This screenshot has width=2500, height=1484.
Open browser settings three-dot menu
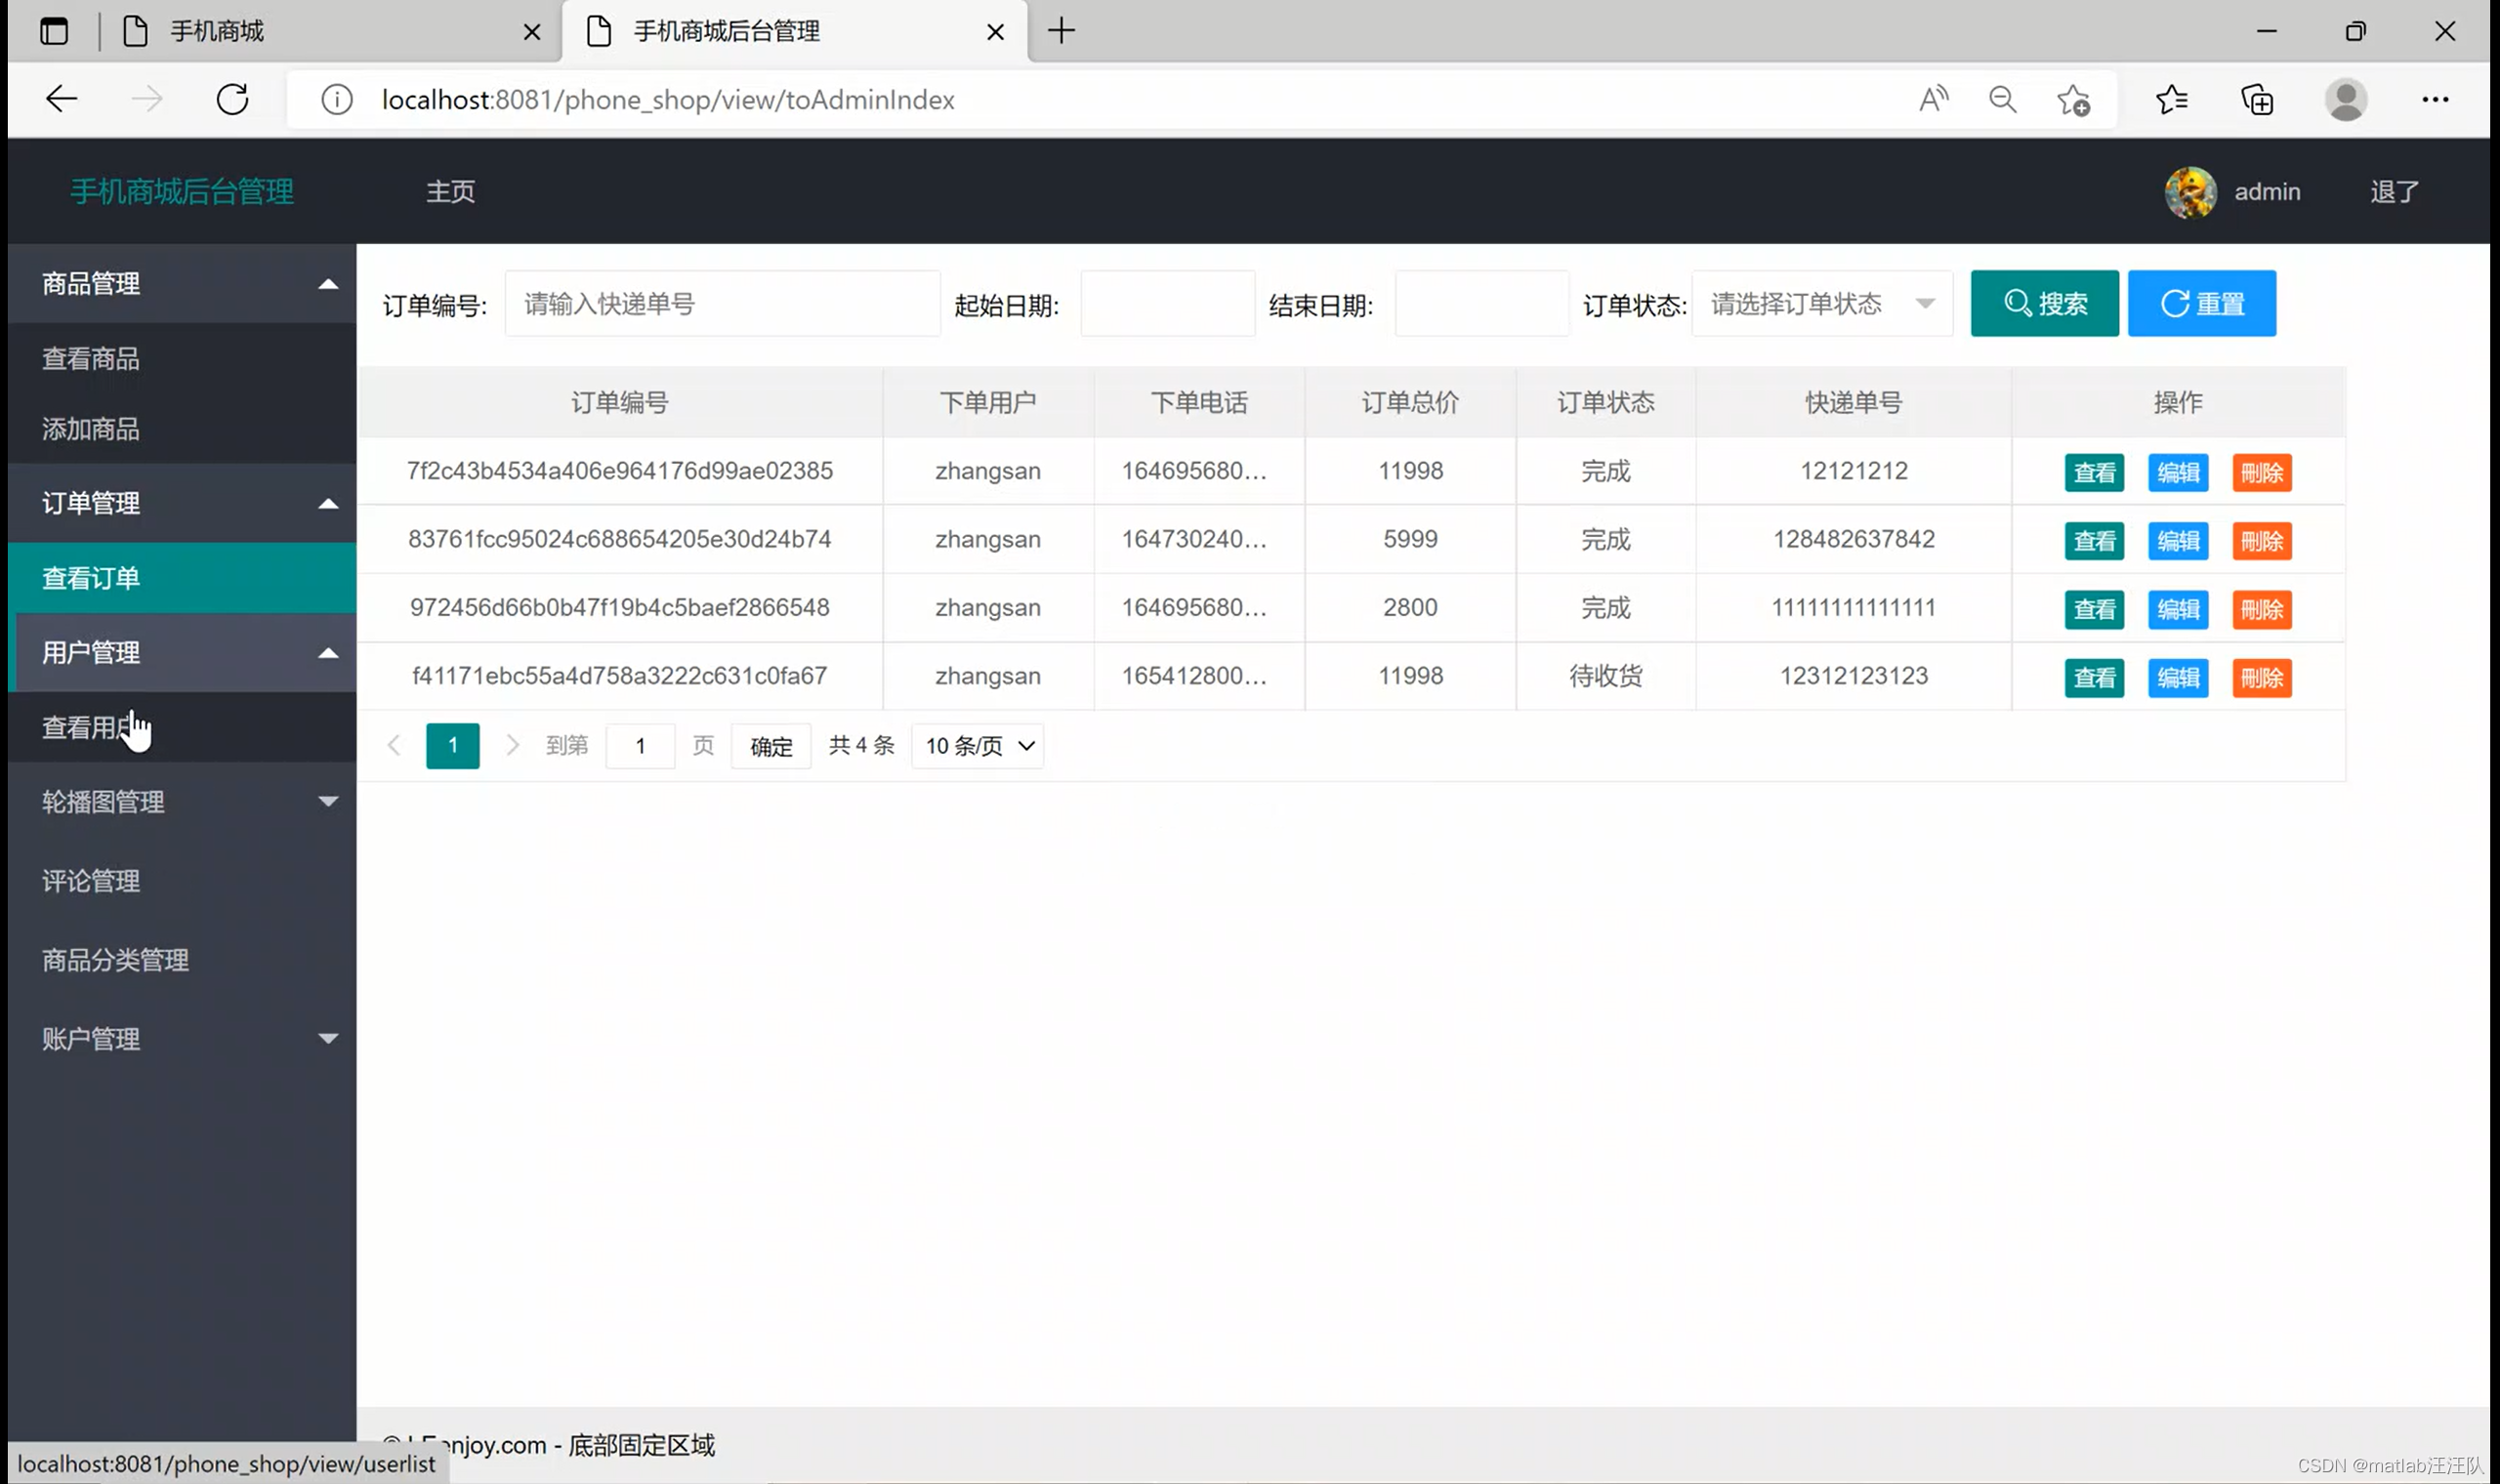pos(2434,99)
